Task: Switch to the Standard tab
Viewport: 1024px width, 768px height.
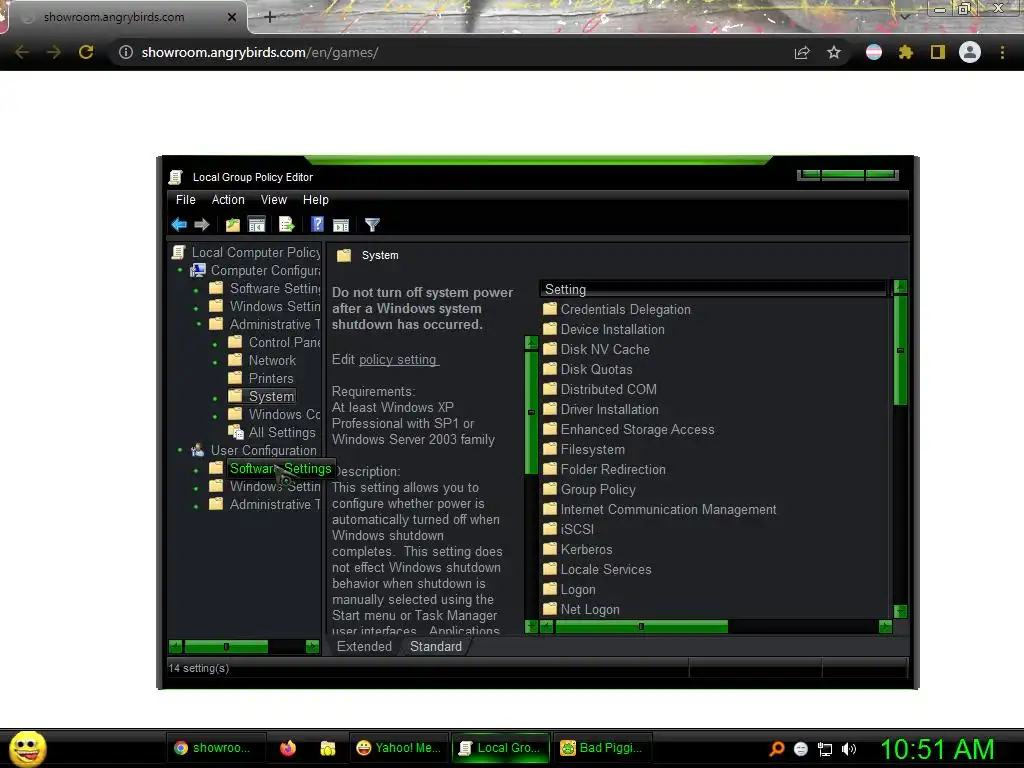Action: pyautogui.click(x=436, y=647)
